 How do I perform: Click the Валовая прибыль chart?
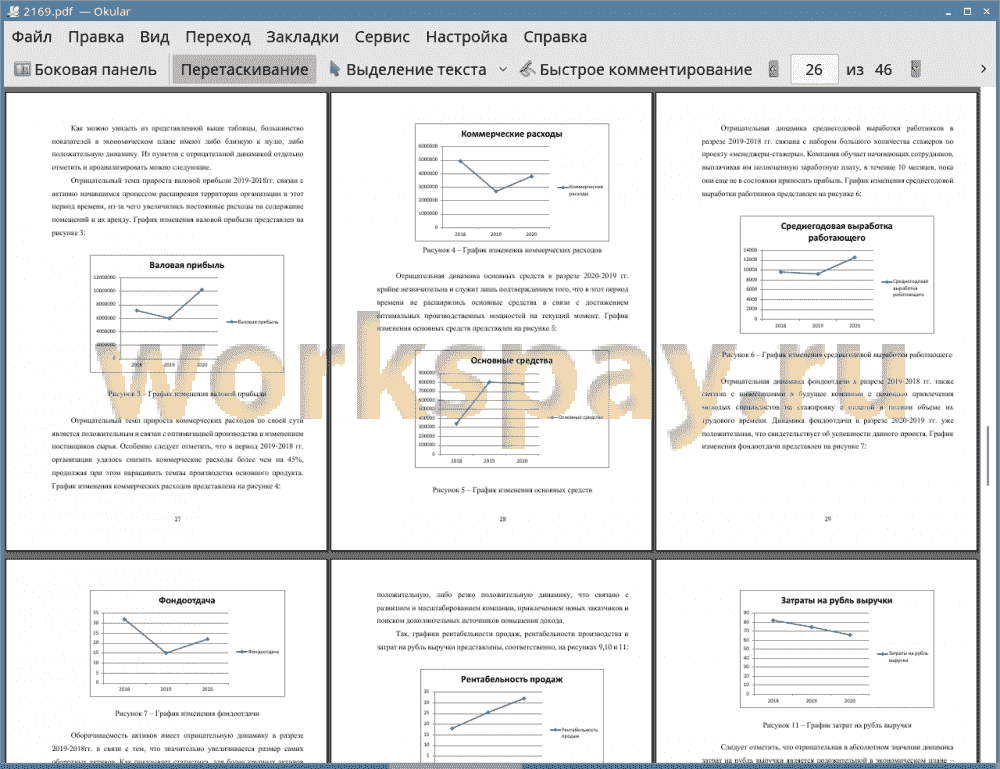pos(187,314)
